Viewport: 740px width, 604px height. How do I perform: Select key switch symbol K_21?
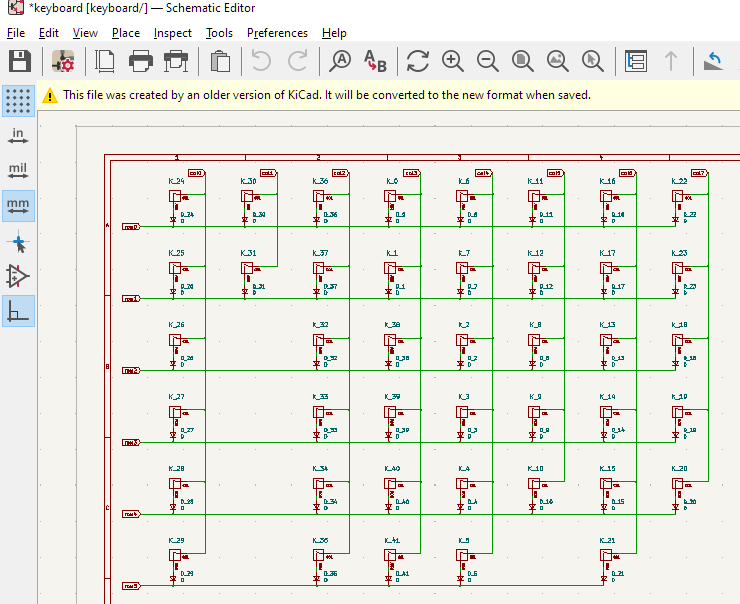pyautogui.click(x=606, y=555)
